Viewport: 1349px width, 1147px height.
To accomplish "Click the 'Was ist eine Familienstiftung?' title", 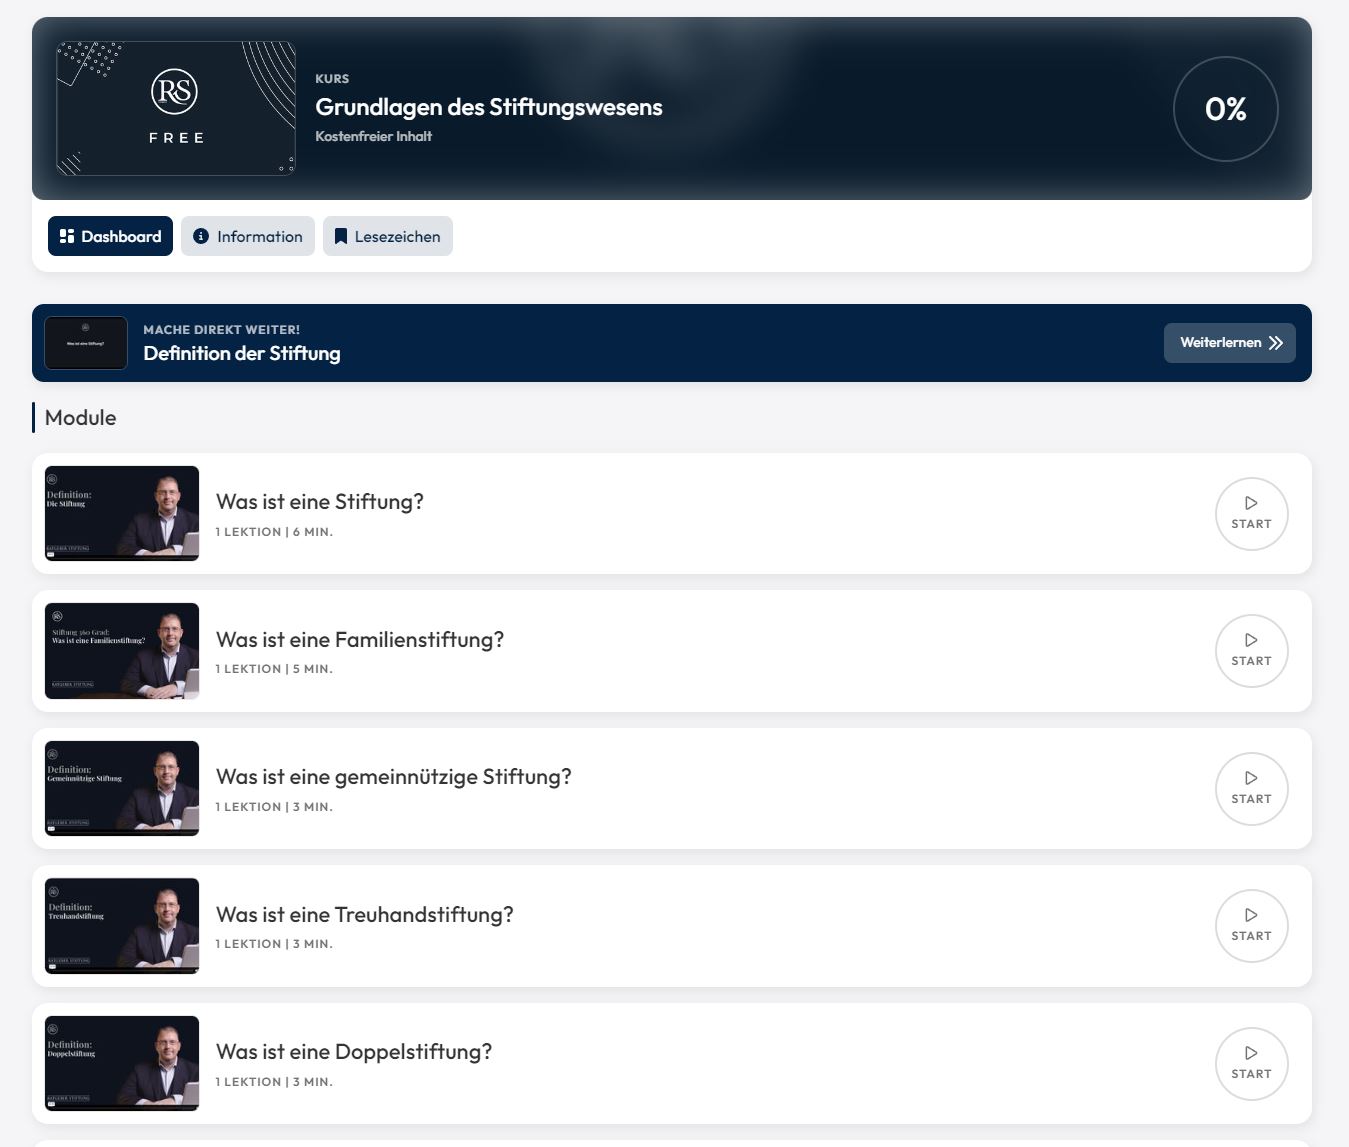I will click(x=360, y=640).
